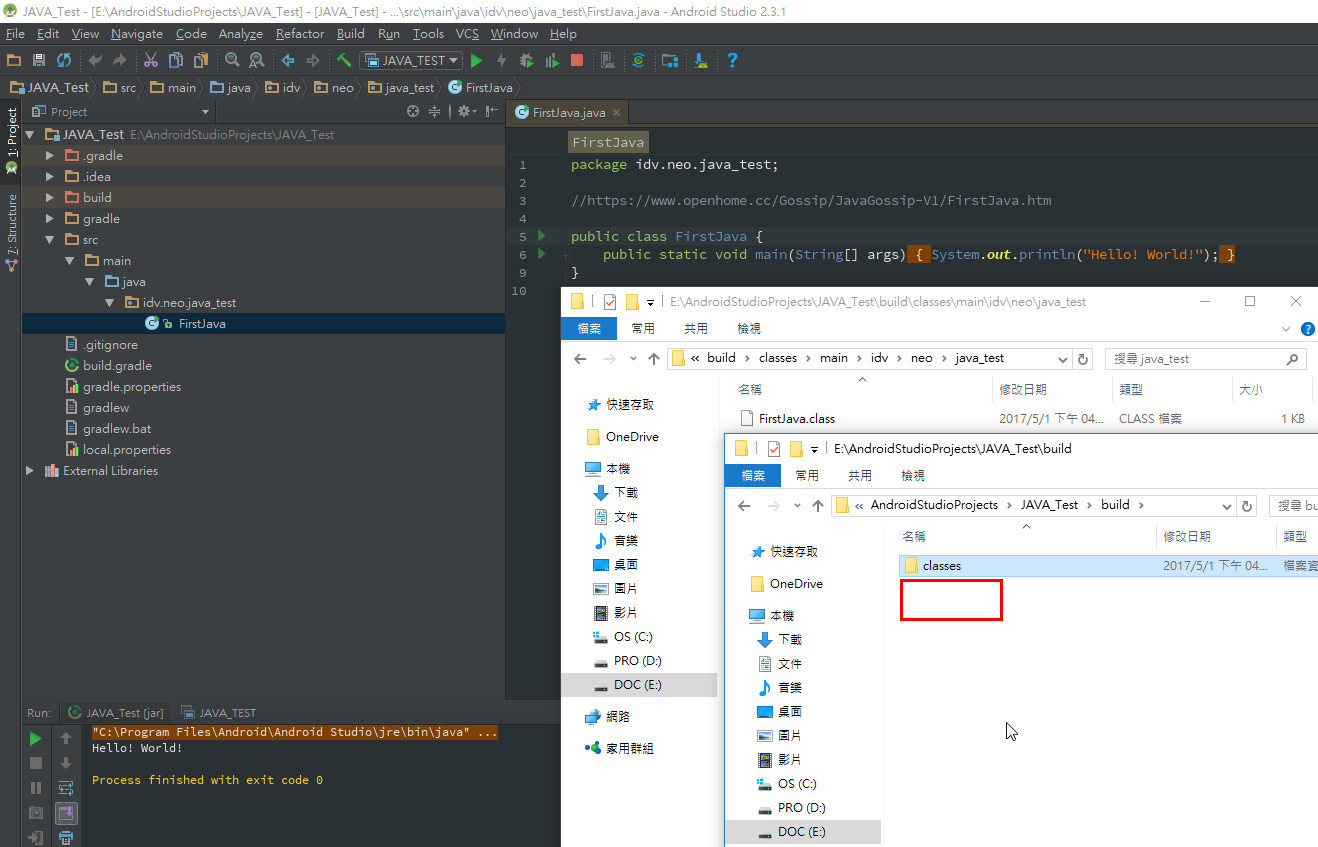Screen dimensions: 1318x847
Task: Click JAVA_Test breadcrumb in build Explorer address bar
Action: click(1049, 505)
